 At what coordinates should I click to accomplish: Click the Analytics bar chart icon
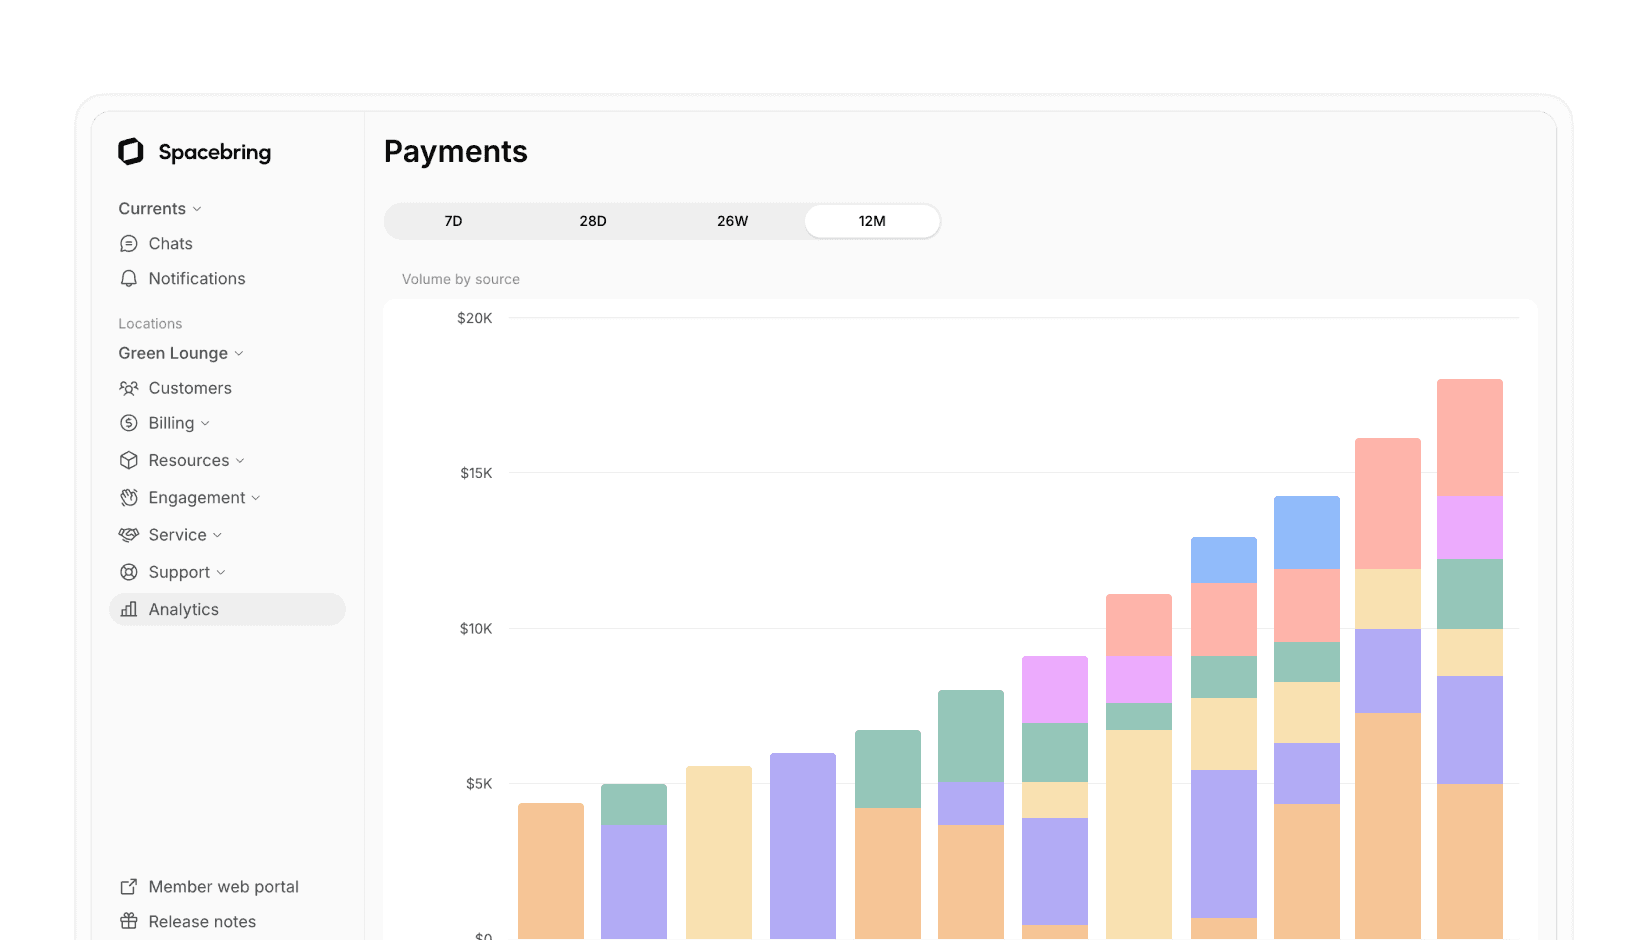pos(129,609)
